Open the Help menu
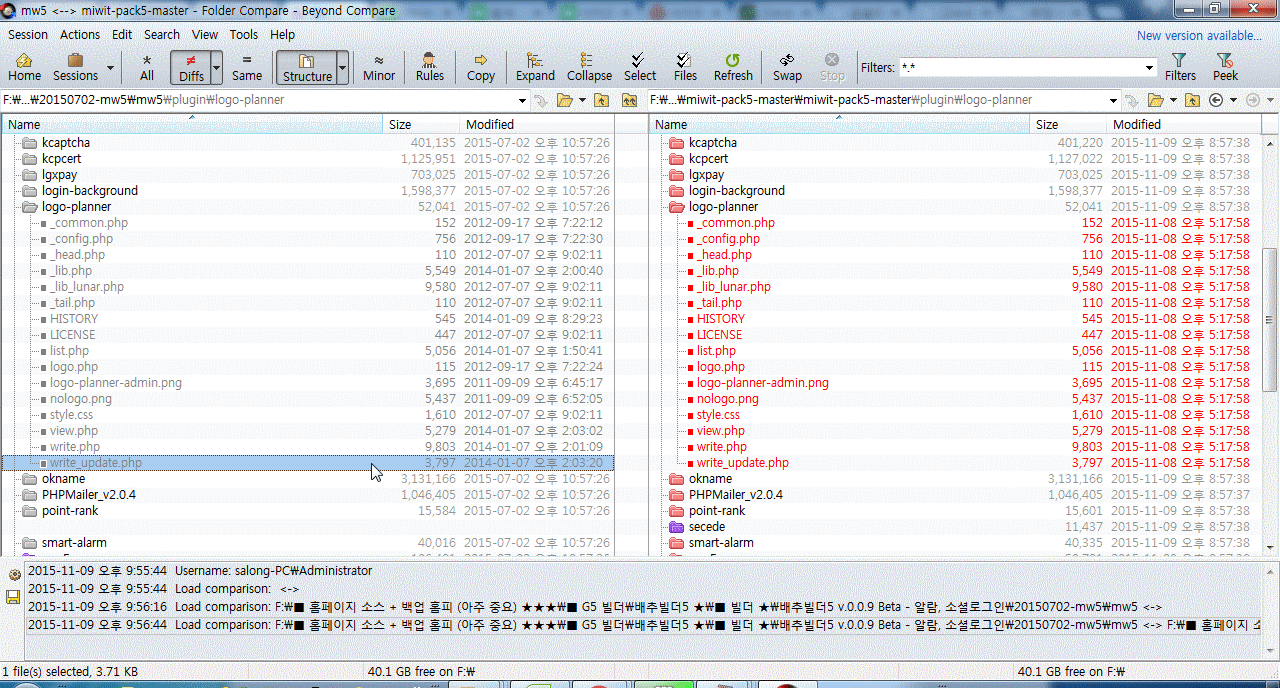This screenshot has height=688, width=1280. click(x=283, y=34)
